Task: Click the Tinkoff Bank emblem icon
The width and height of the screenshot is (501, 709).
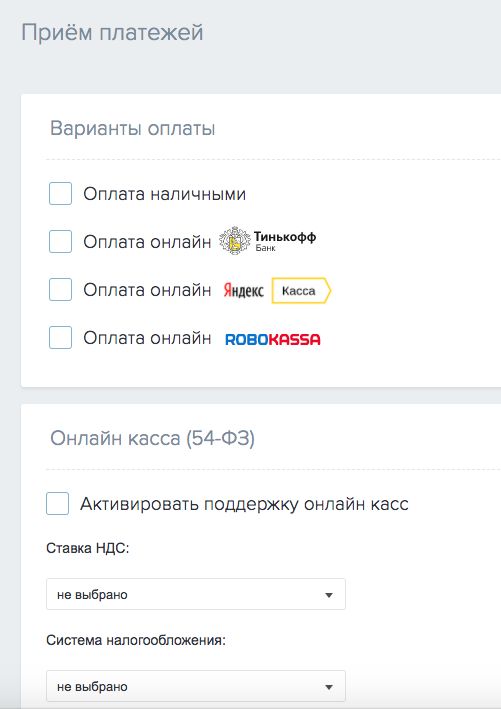Action: pyautogui.click(x=235, y=241)
